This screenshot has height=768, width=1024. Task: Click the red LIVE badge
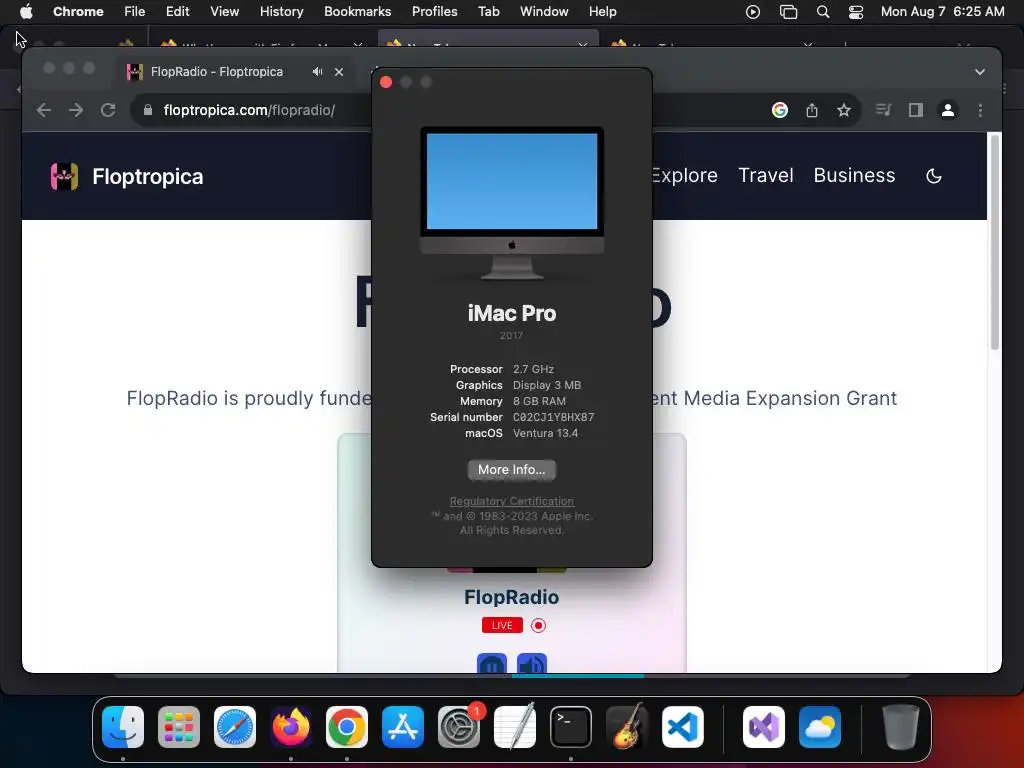(502, 625)
